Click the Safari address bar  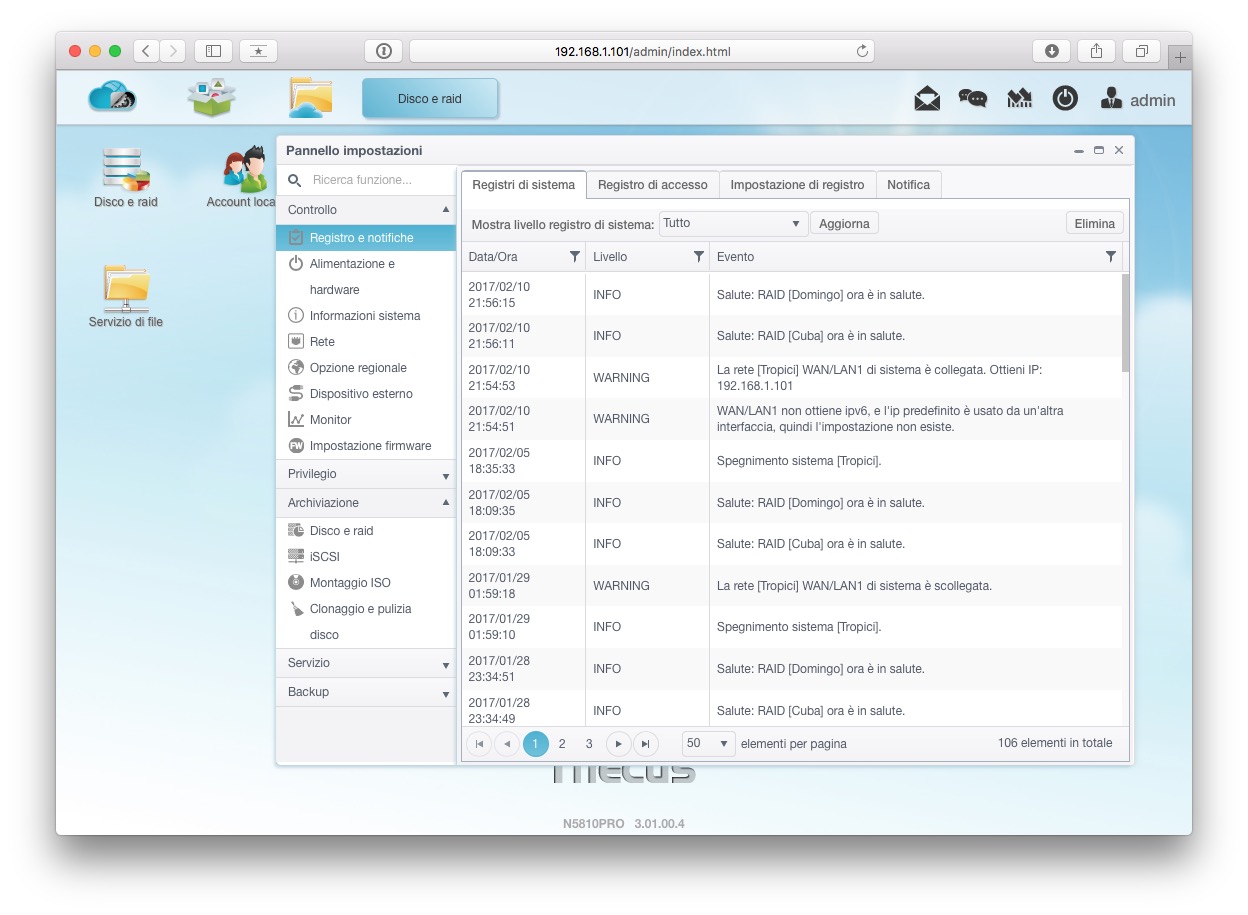642,51
